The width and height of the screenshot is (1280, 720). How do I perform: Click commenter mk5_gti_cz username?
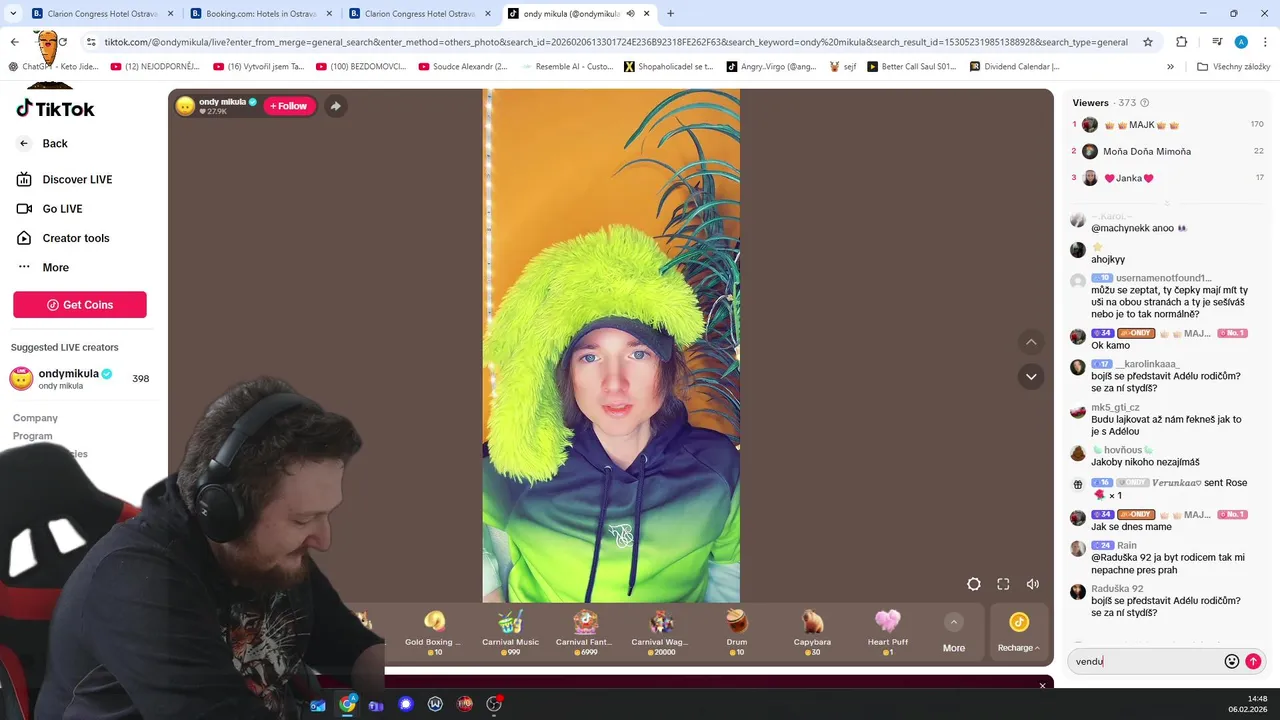[x=1115, y=408]
